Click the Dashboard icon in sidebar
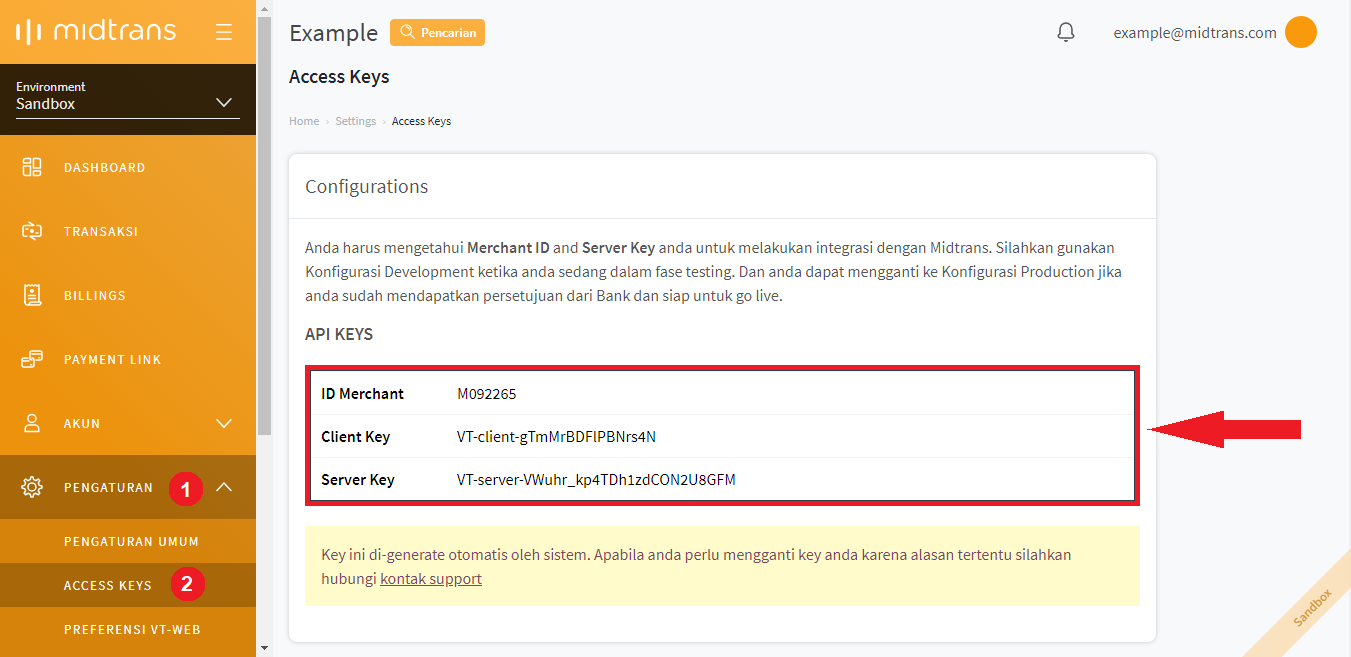1351x657 pixels. pyautogui.click(x=32, y=167)
